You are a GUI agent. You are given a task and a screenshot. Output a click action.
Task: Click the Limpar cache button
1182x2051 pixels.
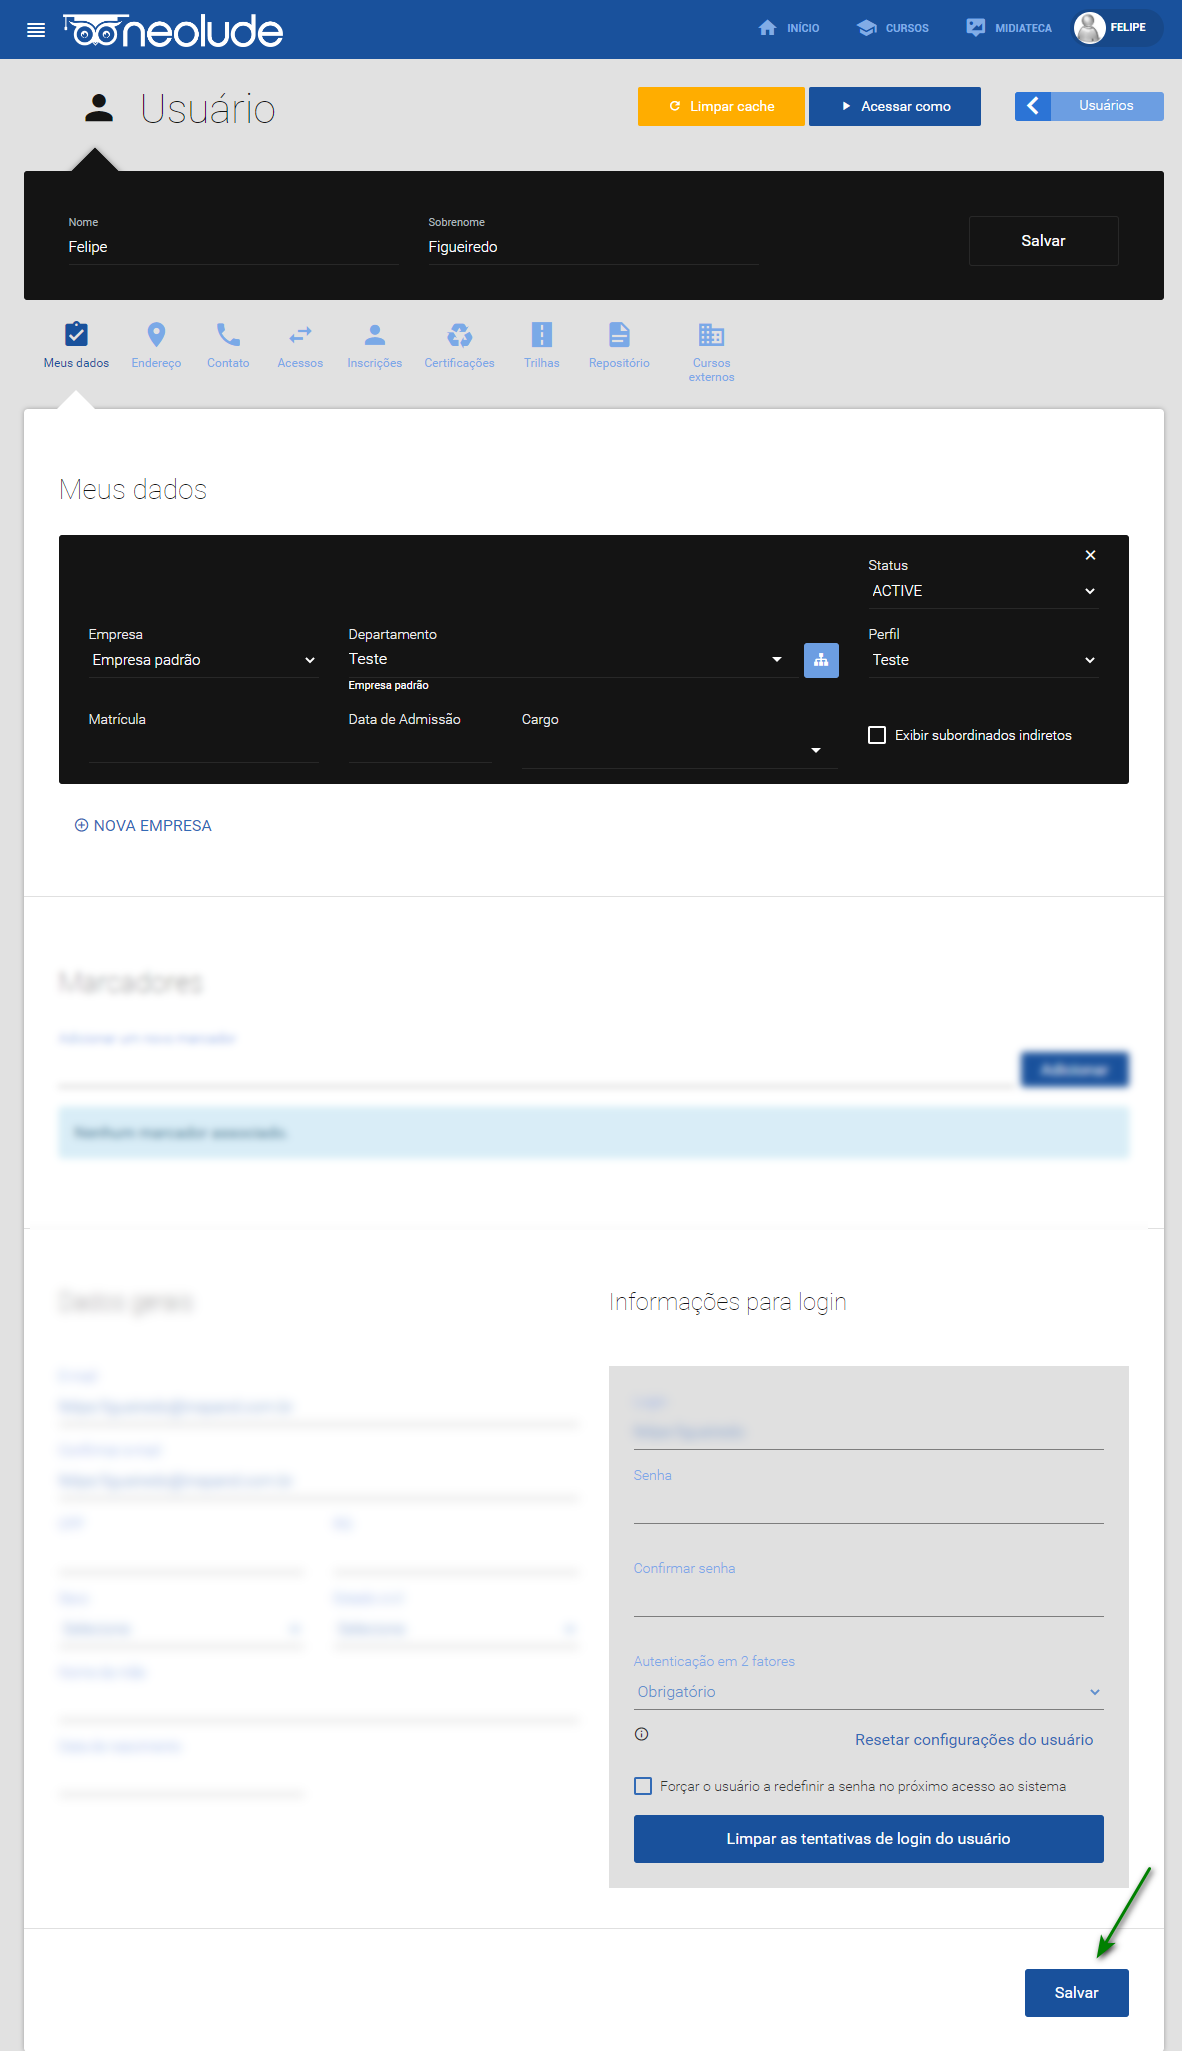[x=721, y=106]
